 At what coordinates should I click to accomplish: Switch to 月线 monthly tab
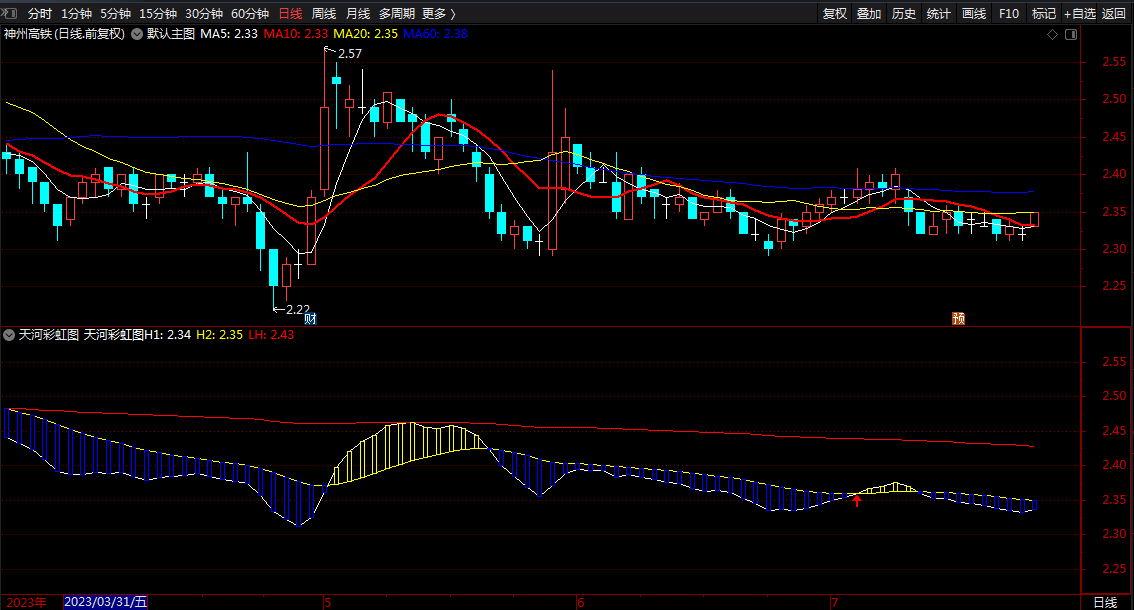click(x=358, y=14)
